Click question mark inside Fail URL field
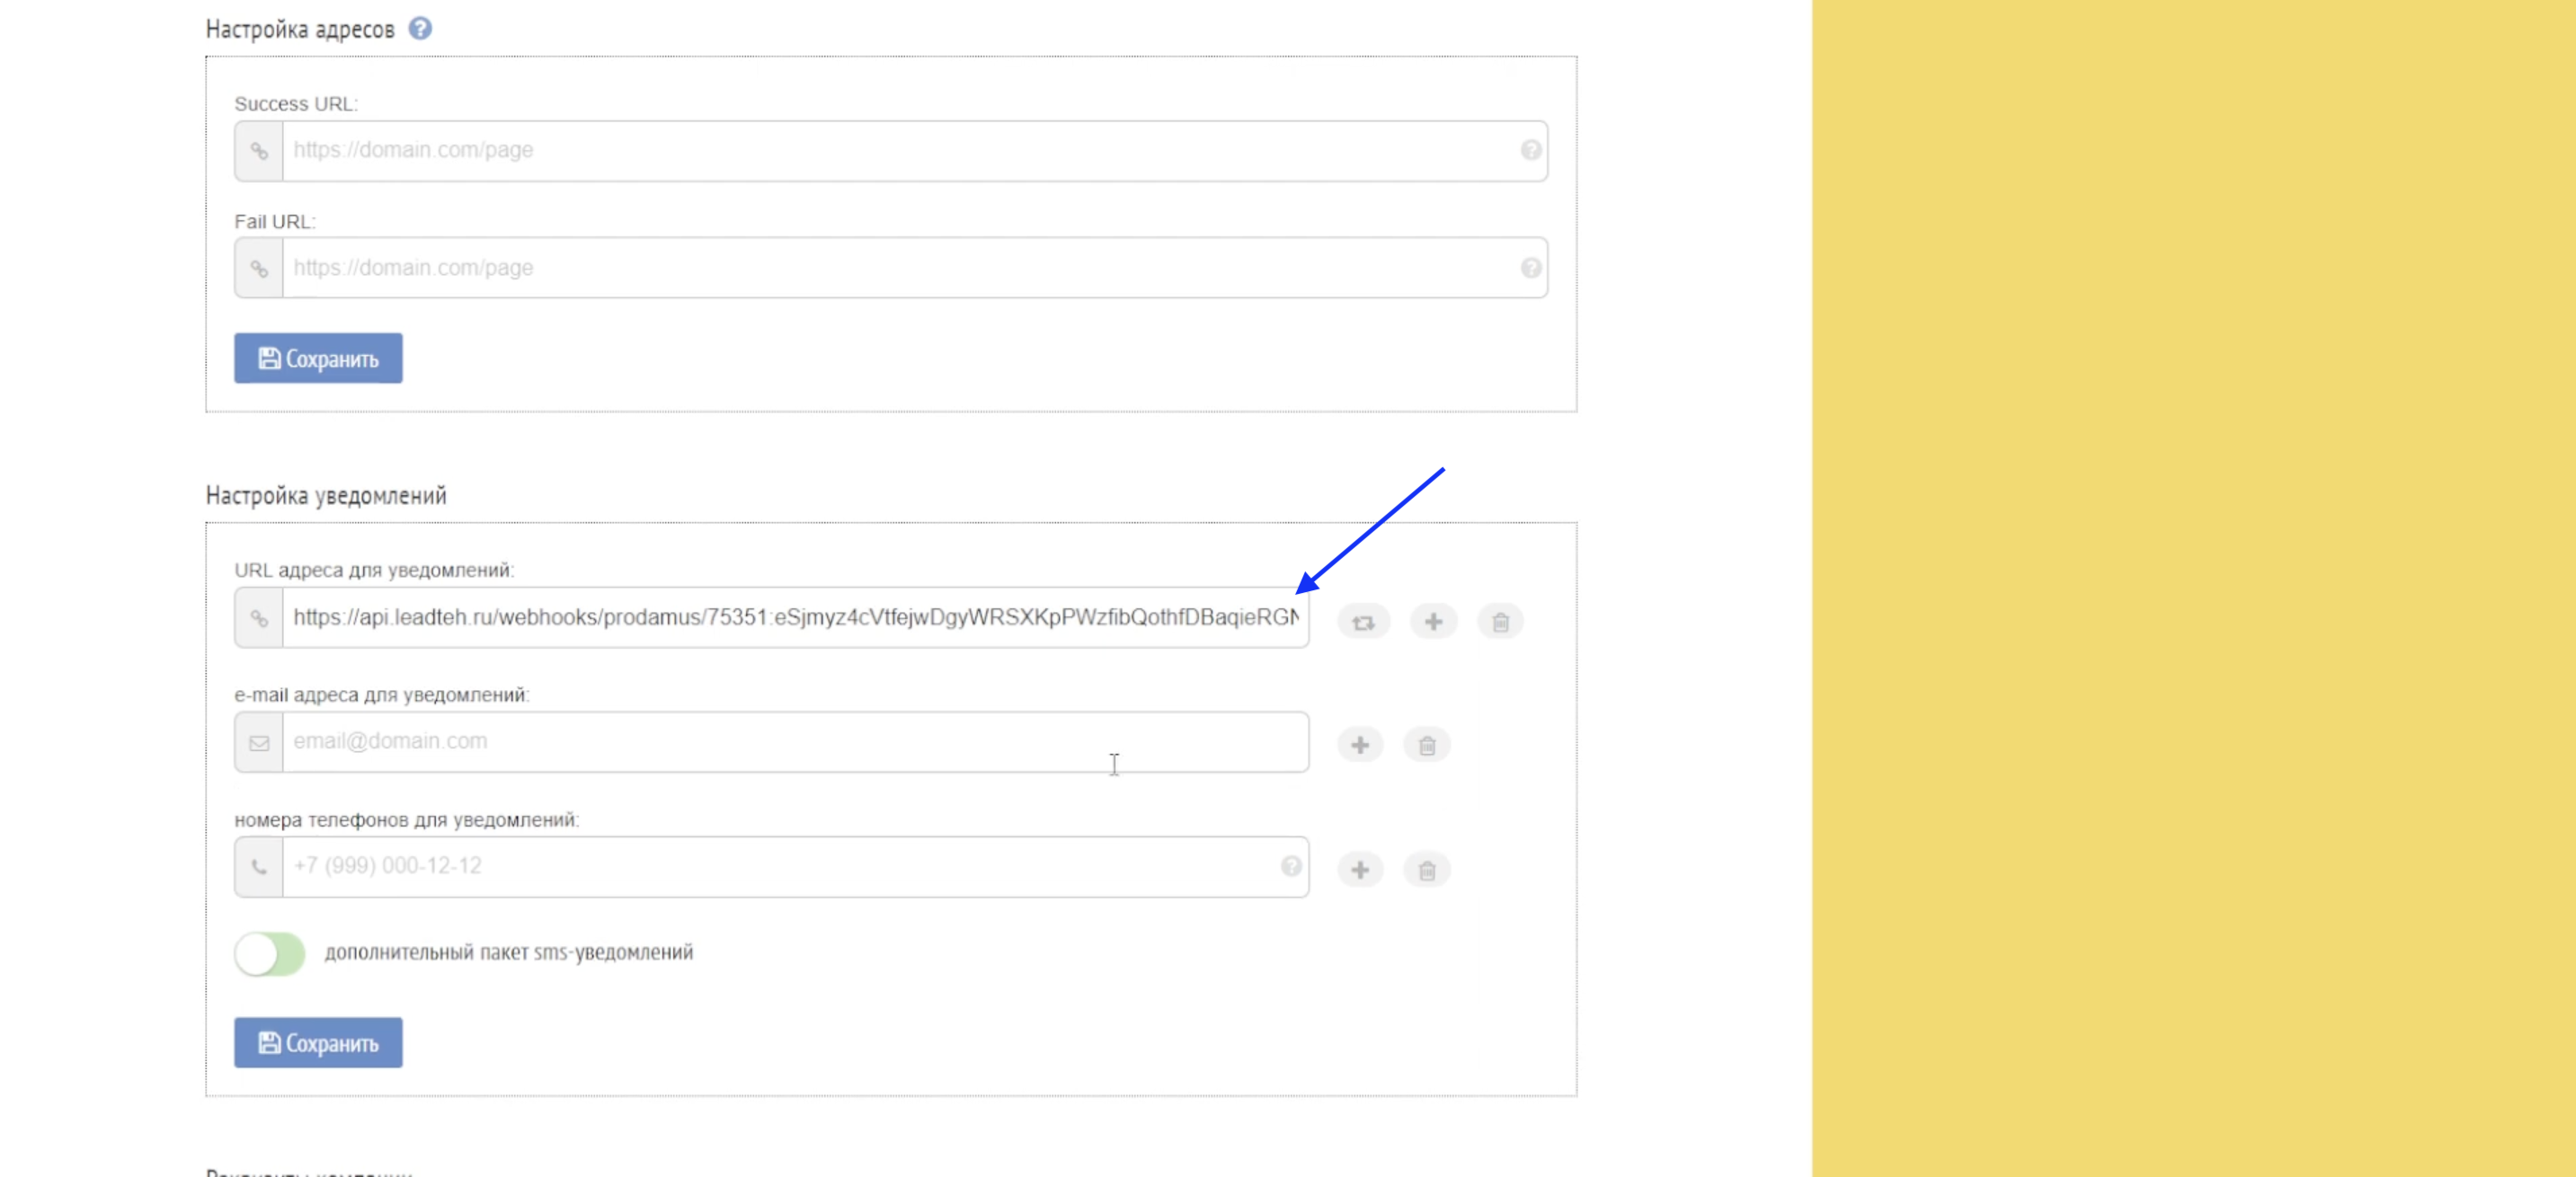This screenshot has height=1177, width=2576. (1530, 268)
